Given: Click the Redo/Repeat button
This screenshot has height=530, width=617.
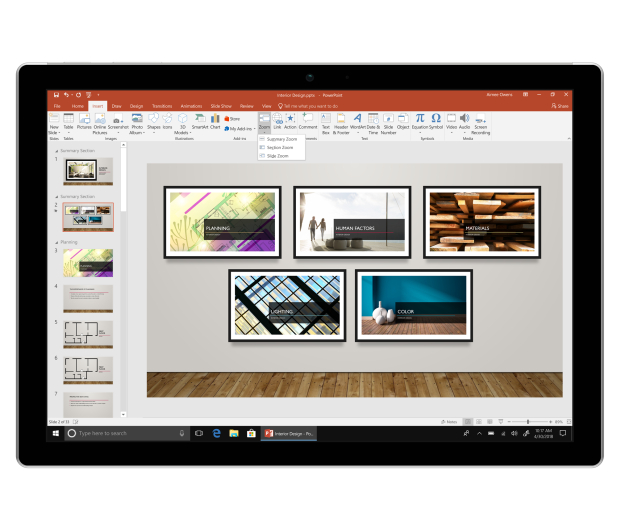Looking at the screenshot, I should pos(78,95).
